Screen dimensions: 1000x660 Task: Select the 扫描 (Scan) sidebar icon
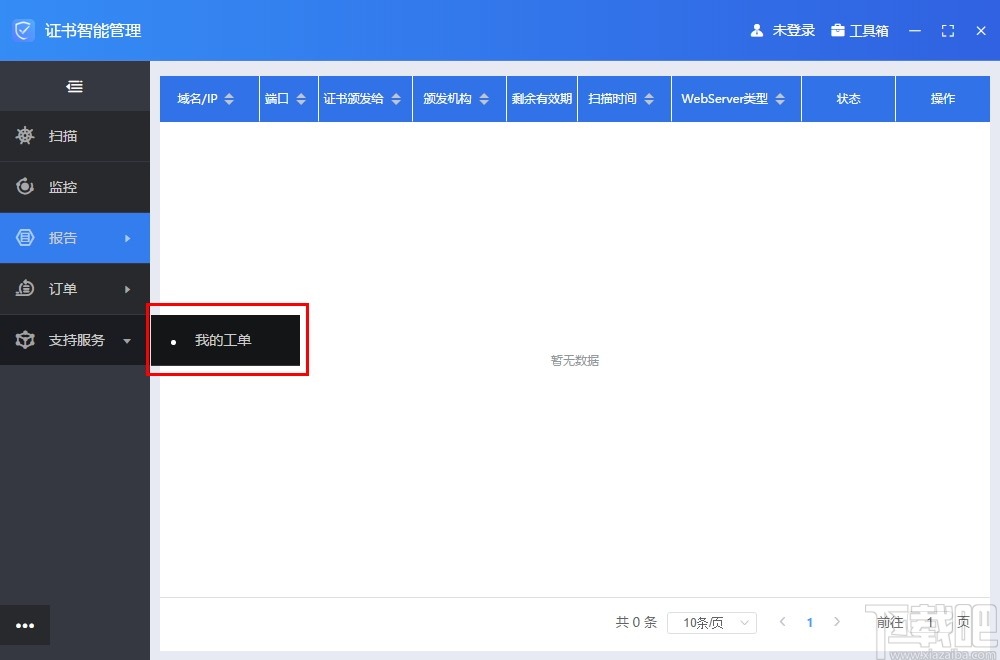pyautogui.click(x=25, y=136)
